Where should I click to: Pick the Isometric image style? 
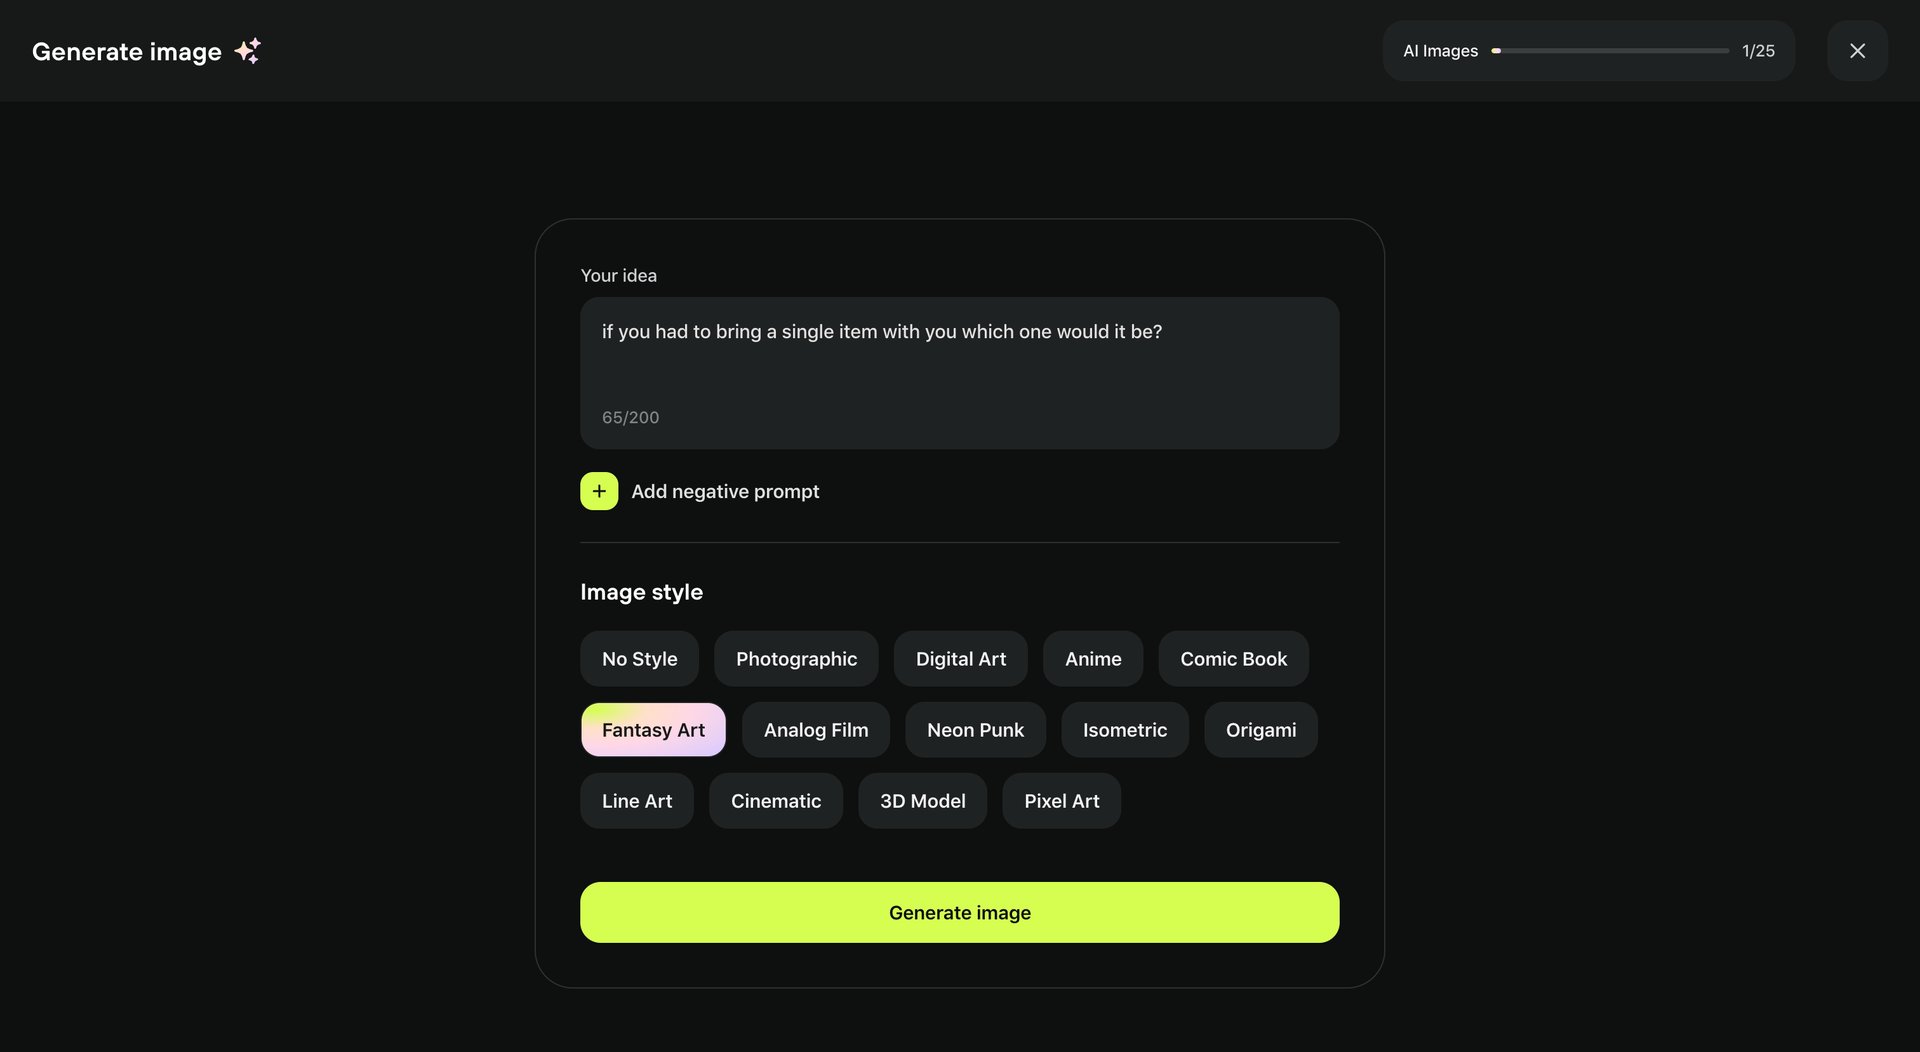[1125, 729]
